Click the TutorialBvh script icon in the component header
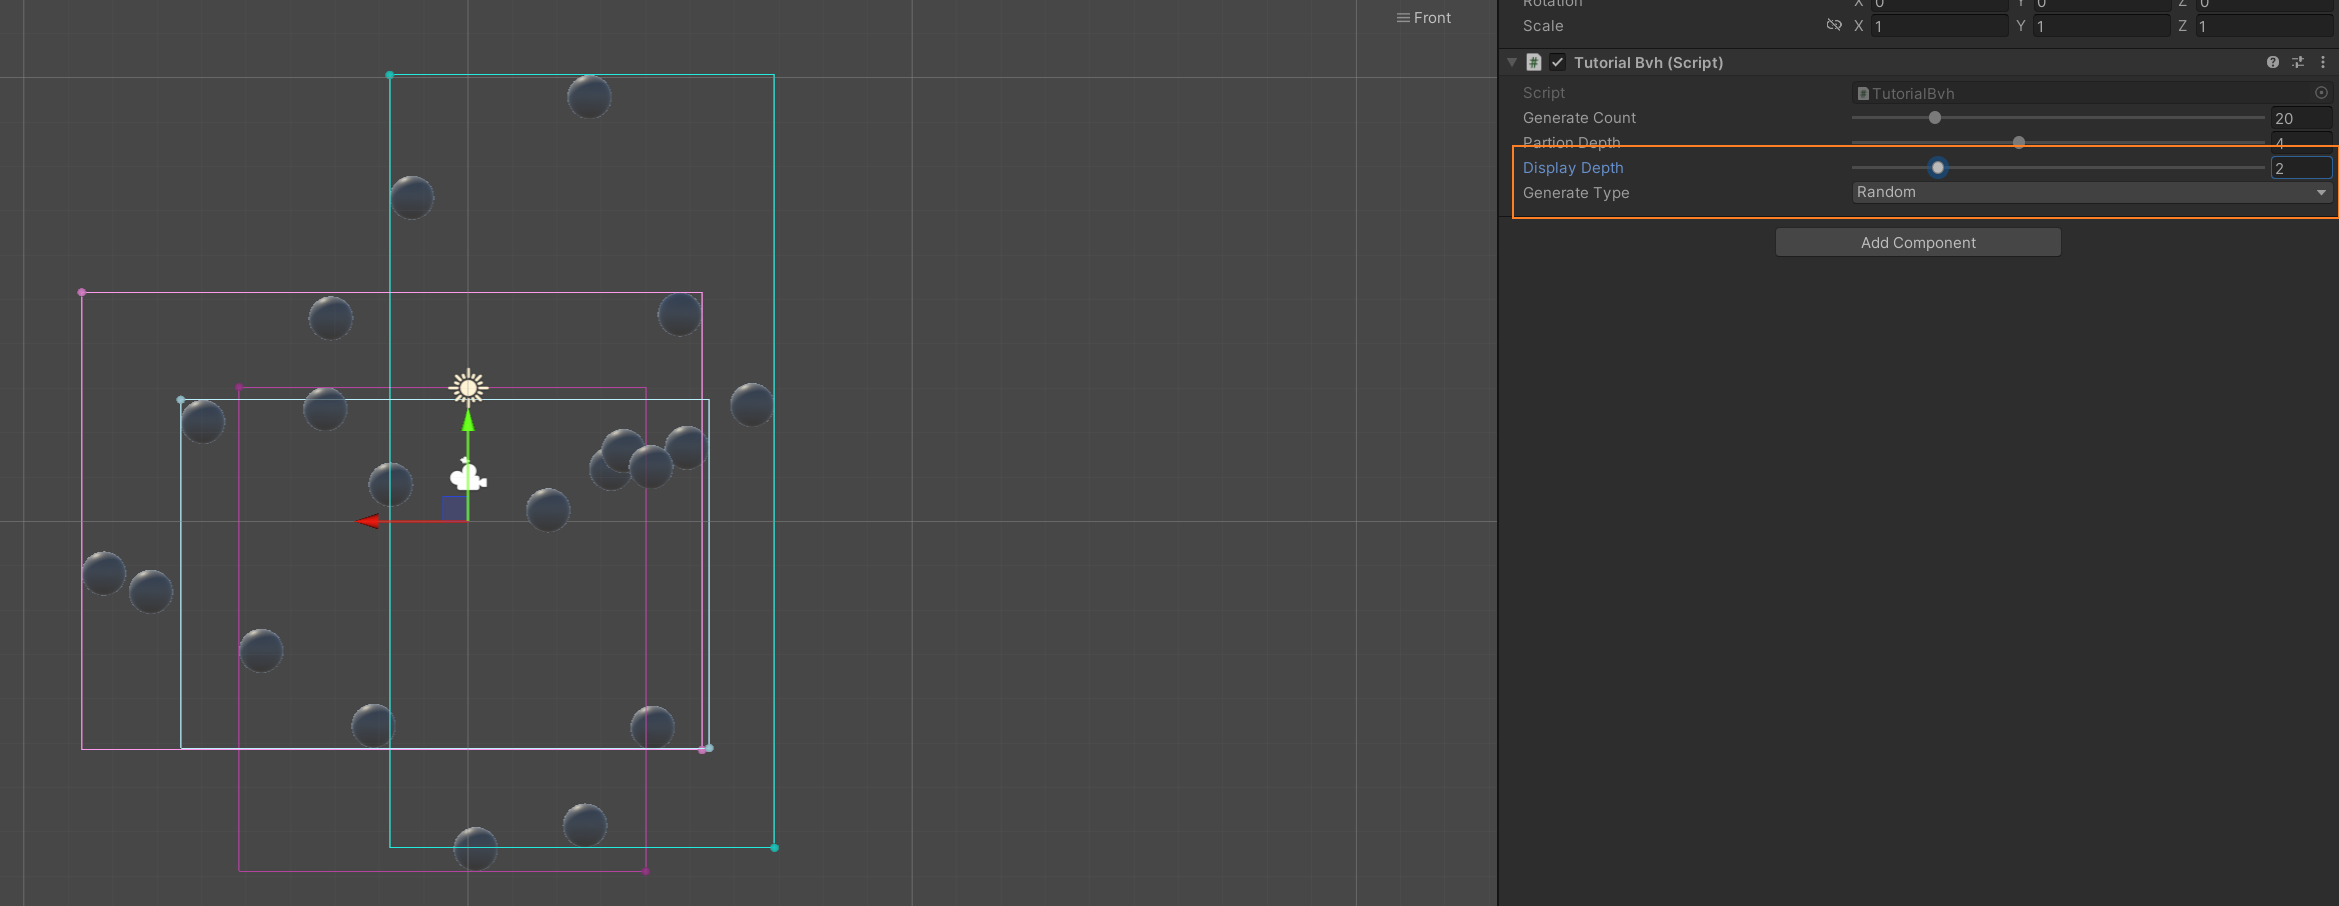The width and height of the screenshot is (2339, 906). point(1533,62)
